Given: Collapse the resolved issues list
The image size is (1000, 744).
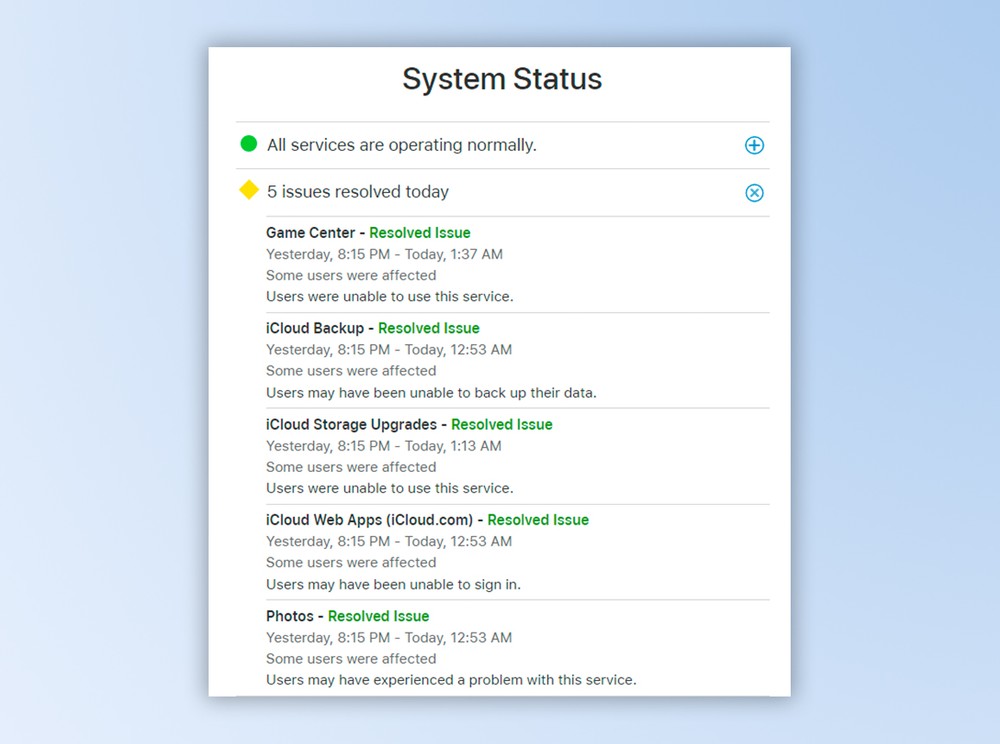Looking at the screenshot, I should pyautogui.click(x=754, y=192).
